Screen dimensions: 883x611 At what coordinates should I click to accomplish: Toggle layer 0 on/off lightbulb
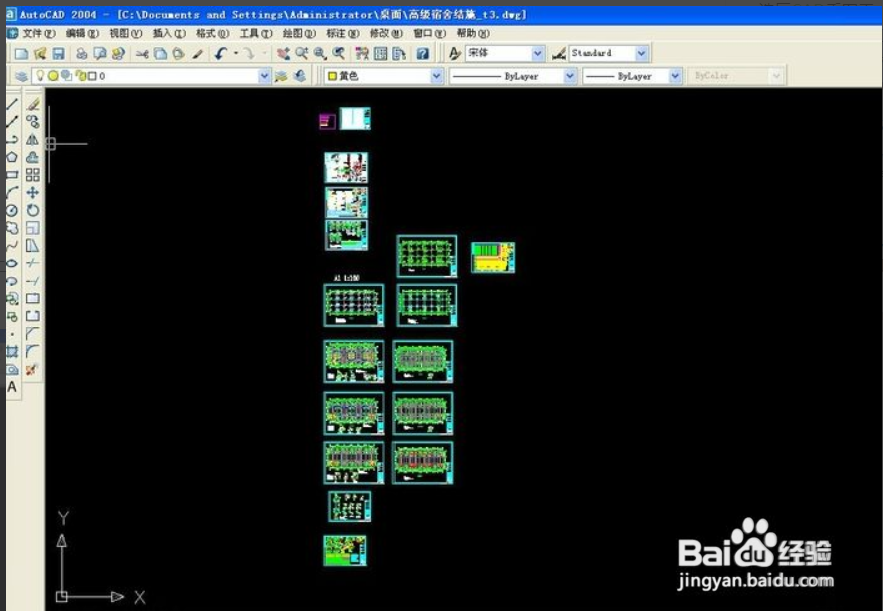pos(41,75)
